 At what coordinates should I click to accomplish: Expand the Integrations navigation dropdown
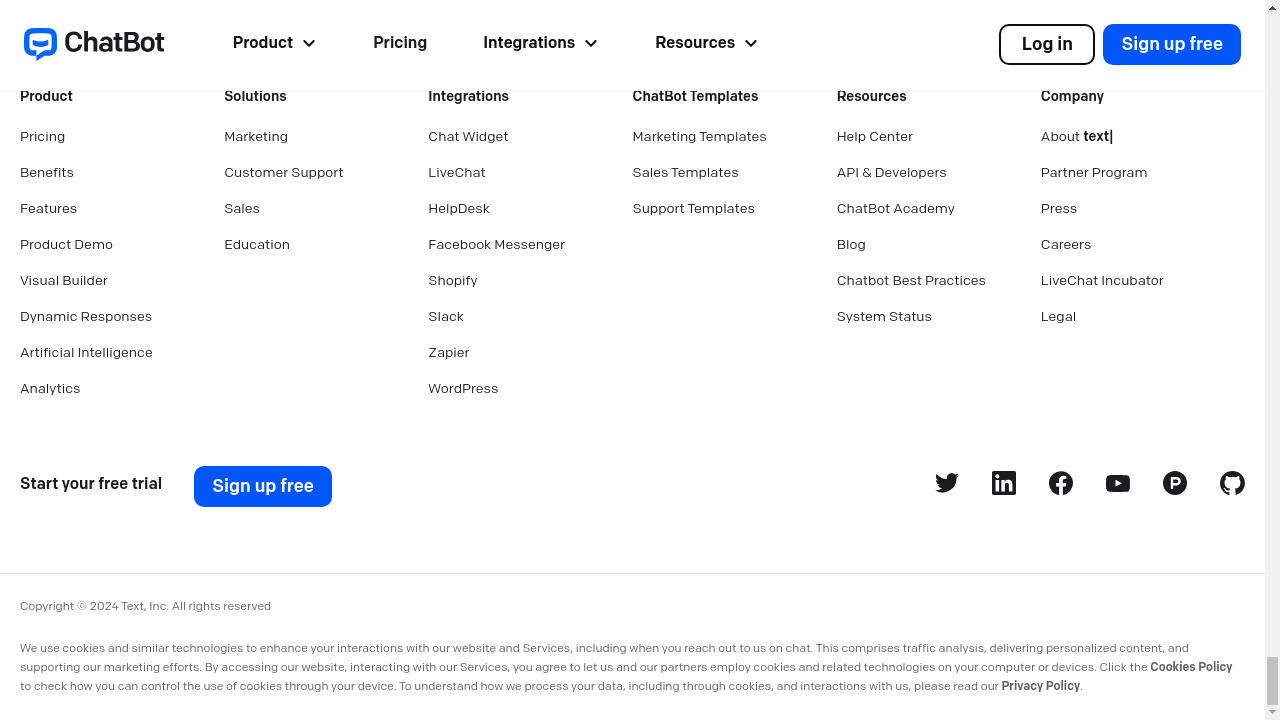(x=540, y=43)
